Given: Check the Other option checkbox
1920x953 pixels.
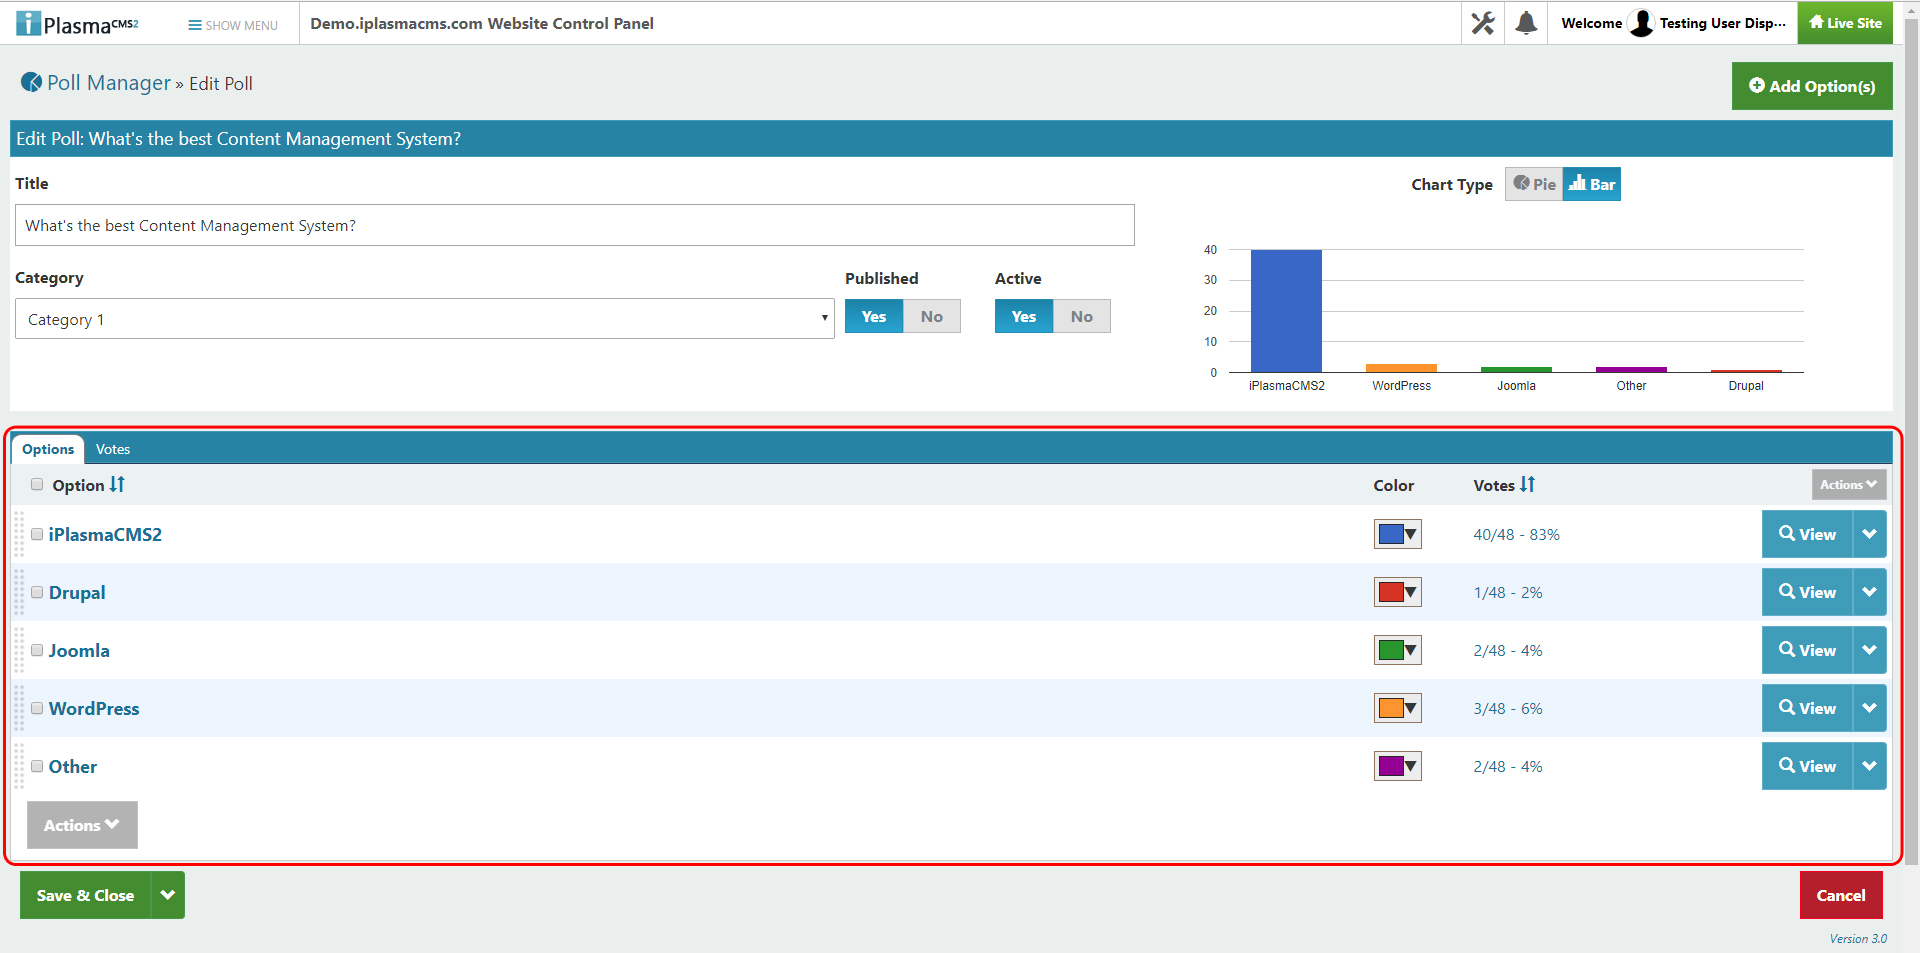Looking at the screenshot, I should click(x=37, y=766).
